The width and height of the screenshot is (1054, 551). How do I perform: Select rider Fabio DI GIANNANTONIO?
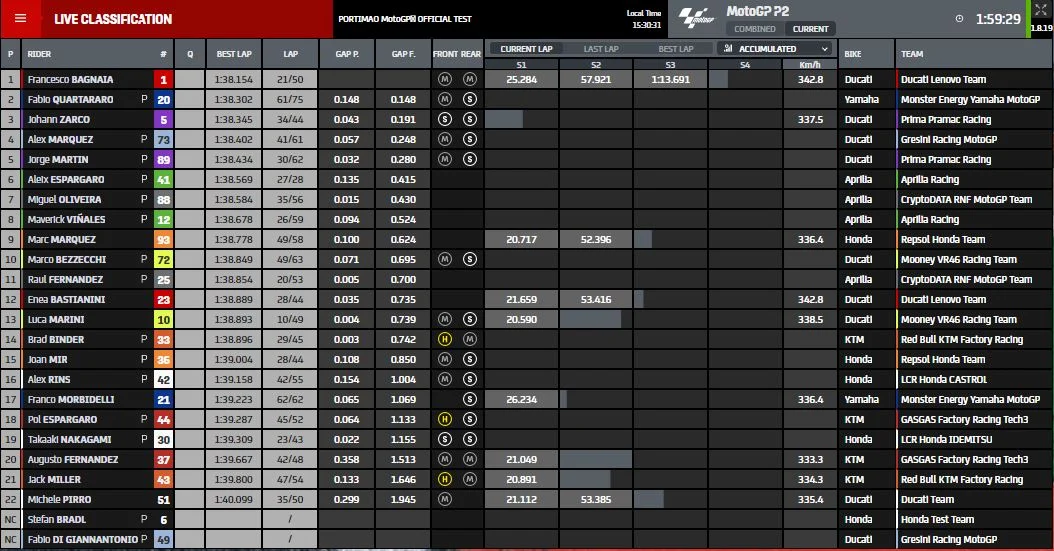pos(82,539)
